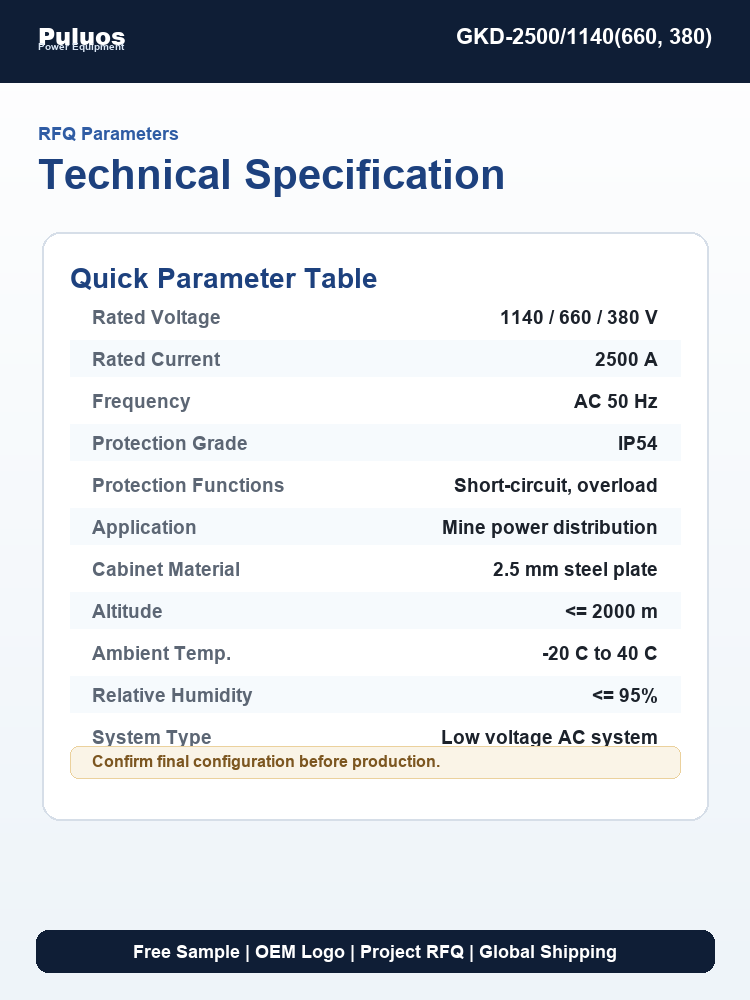Viewport: 750px width, 1000px height.
Task: Click Global Shipping in the footer bar
Action: (548, 952)
